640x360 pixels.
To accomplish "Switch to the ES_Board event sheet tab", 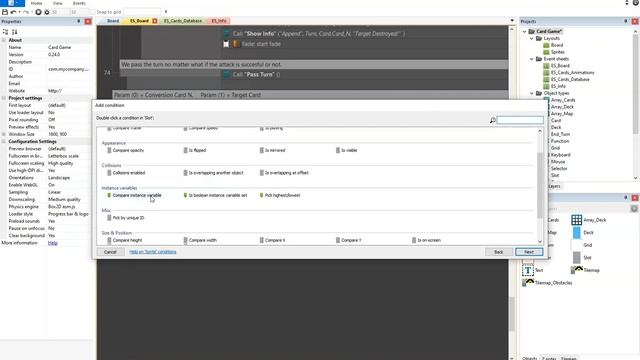I will point(140,21).
